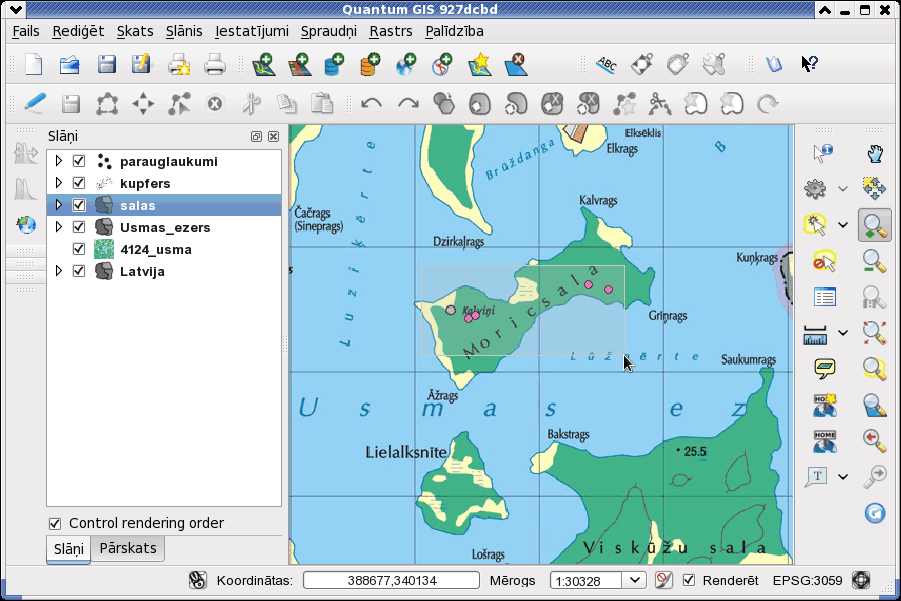Open the Skats menu
The image size is (901, 601).
click(x=135, y=31)
